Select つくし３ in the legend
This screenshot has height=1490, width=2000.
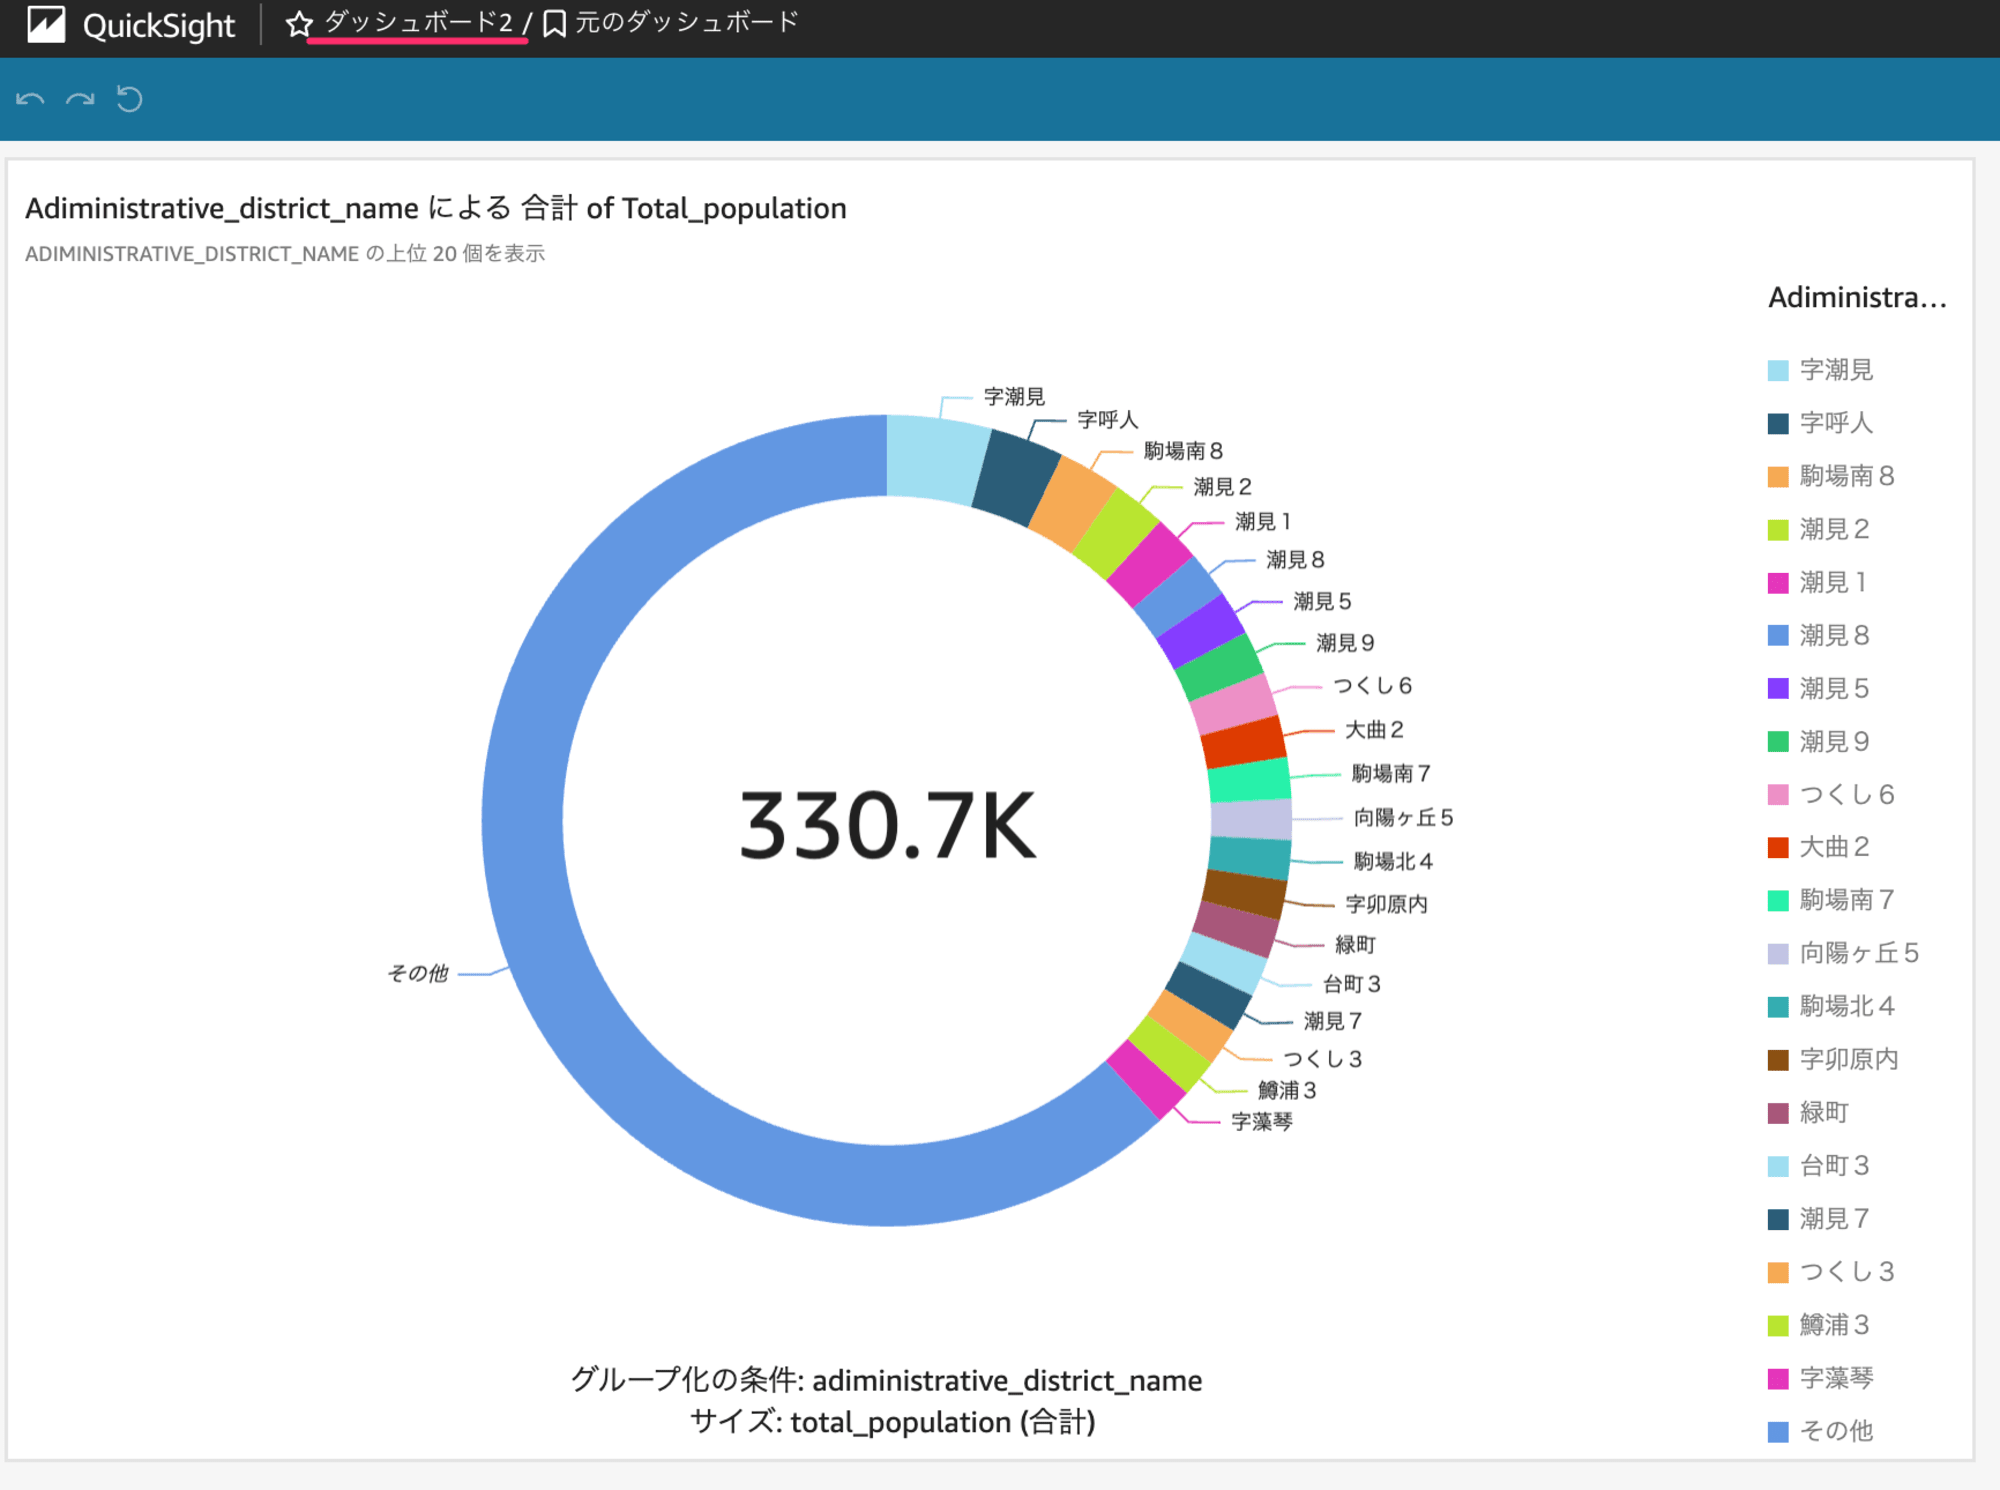click(1831, 1271)
